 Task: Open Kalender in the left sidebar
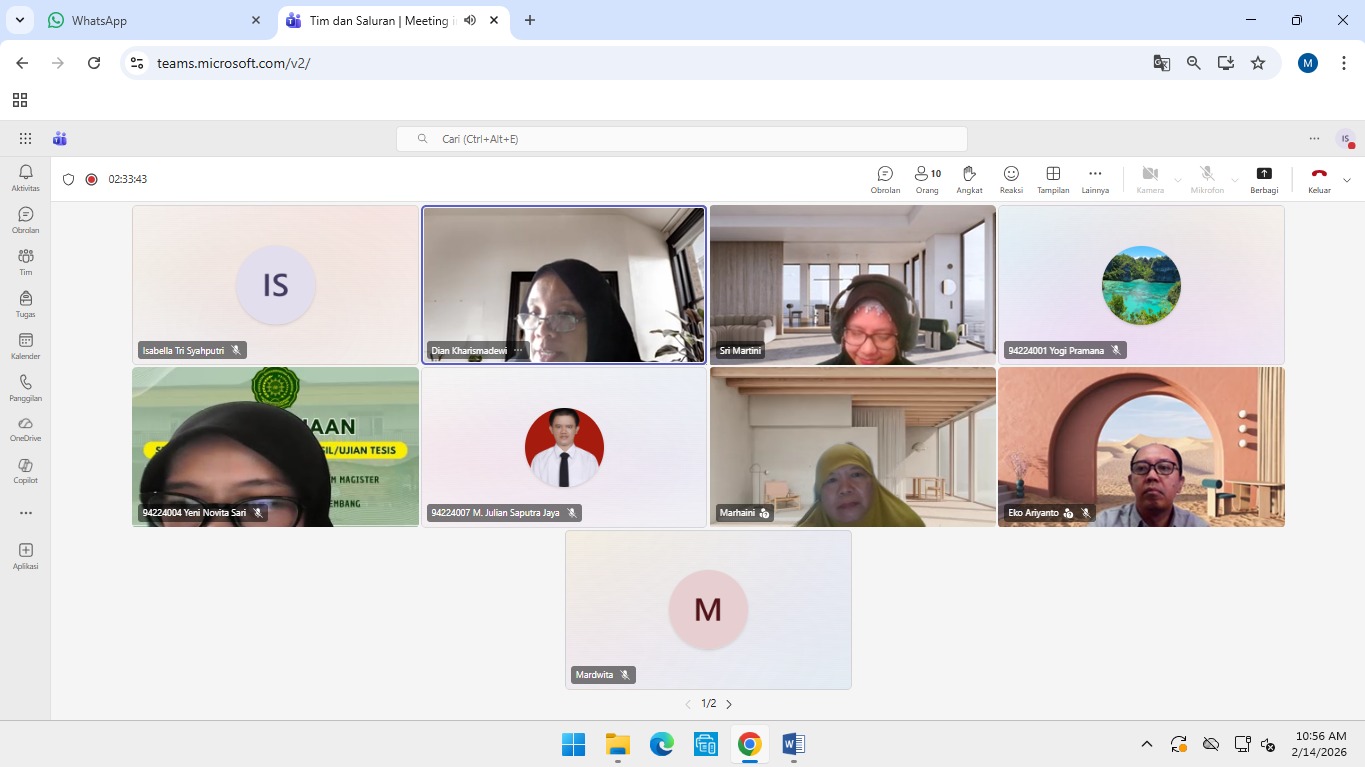coord(26,346)
